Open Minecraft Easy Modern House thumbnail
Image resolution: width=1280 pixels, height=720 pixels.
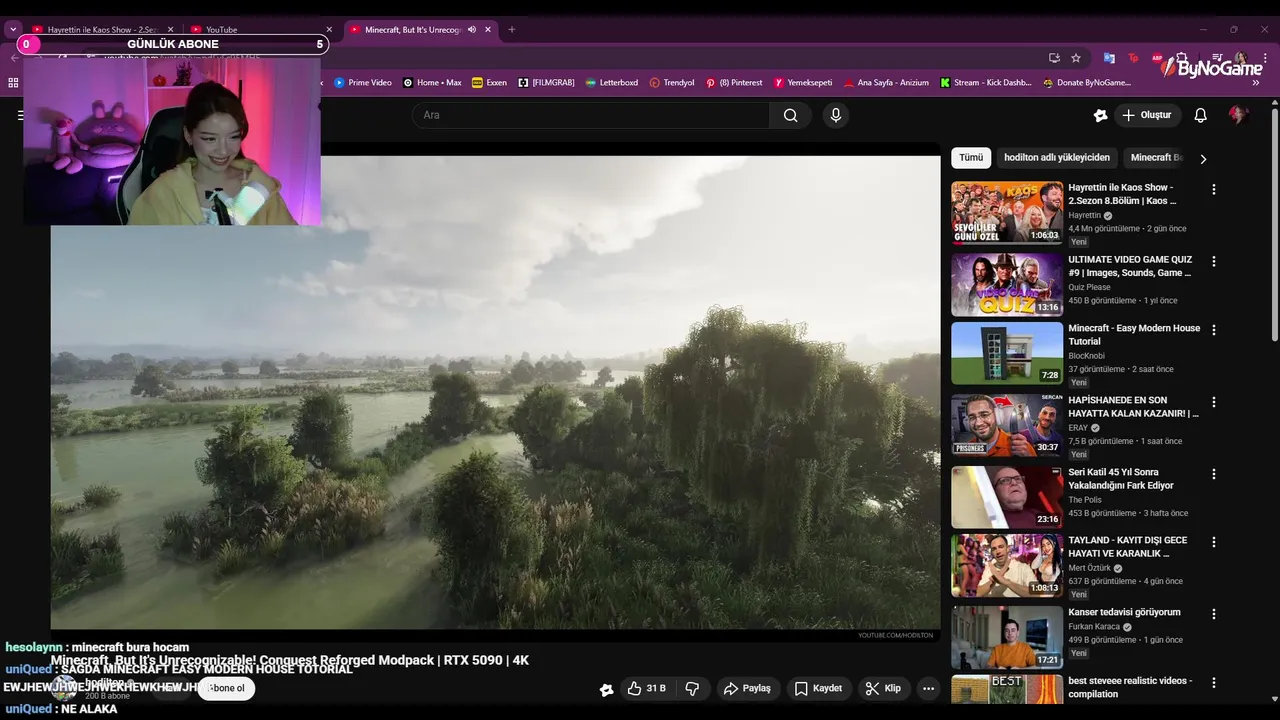click(1007, 353)
